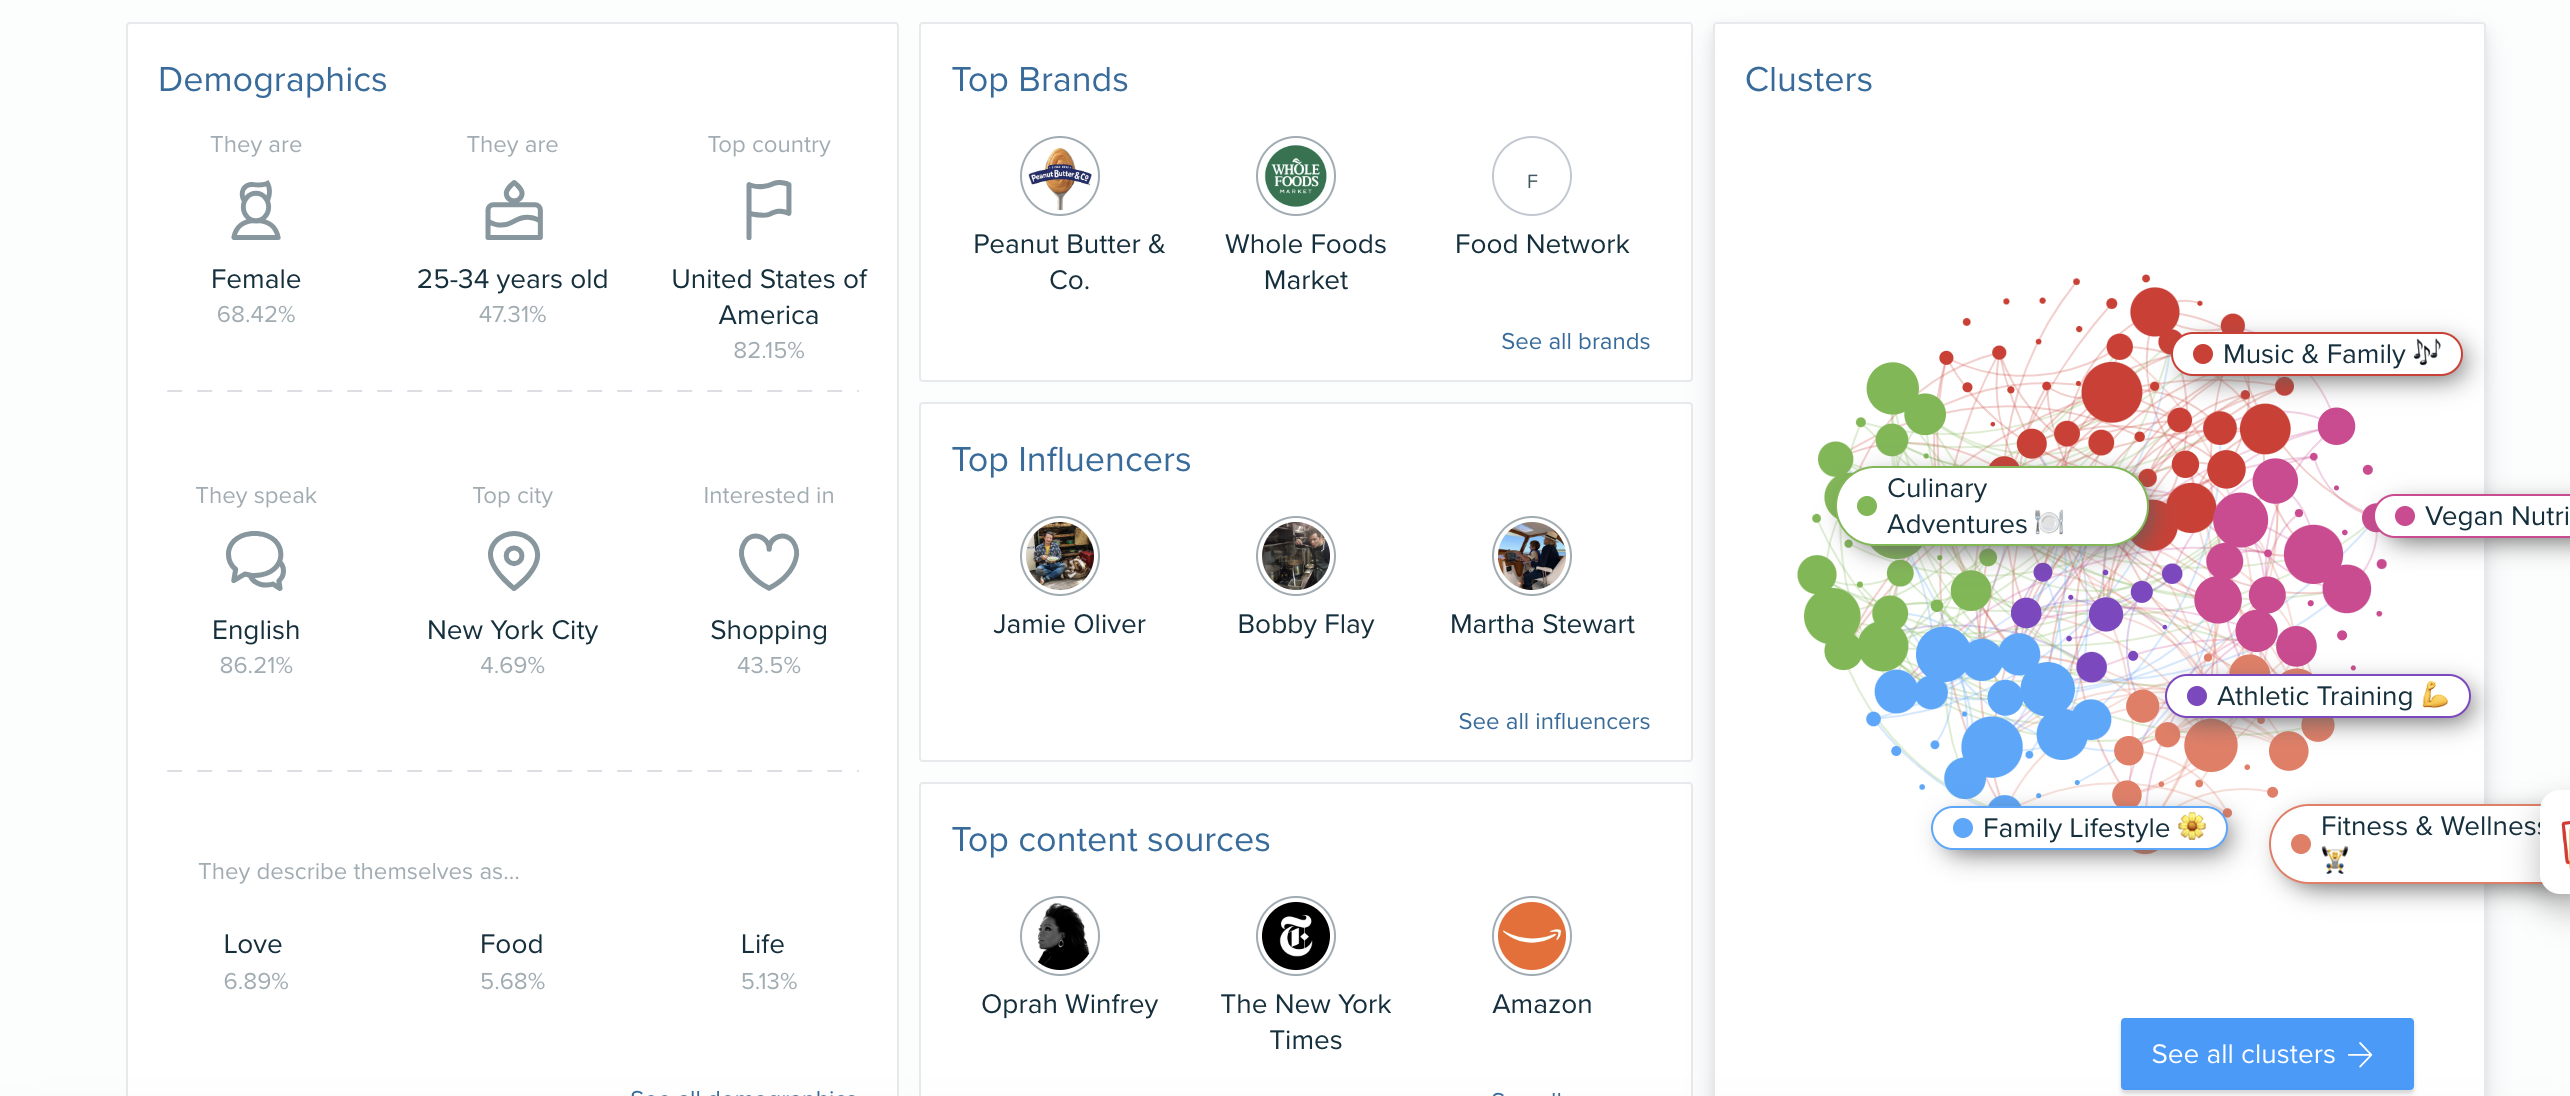Click Martha Stewart's avatar photo
This screenshot has height=1096, width=2570.
pyautogui.click(x=1531, y=556)
